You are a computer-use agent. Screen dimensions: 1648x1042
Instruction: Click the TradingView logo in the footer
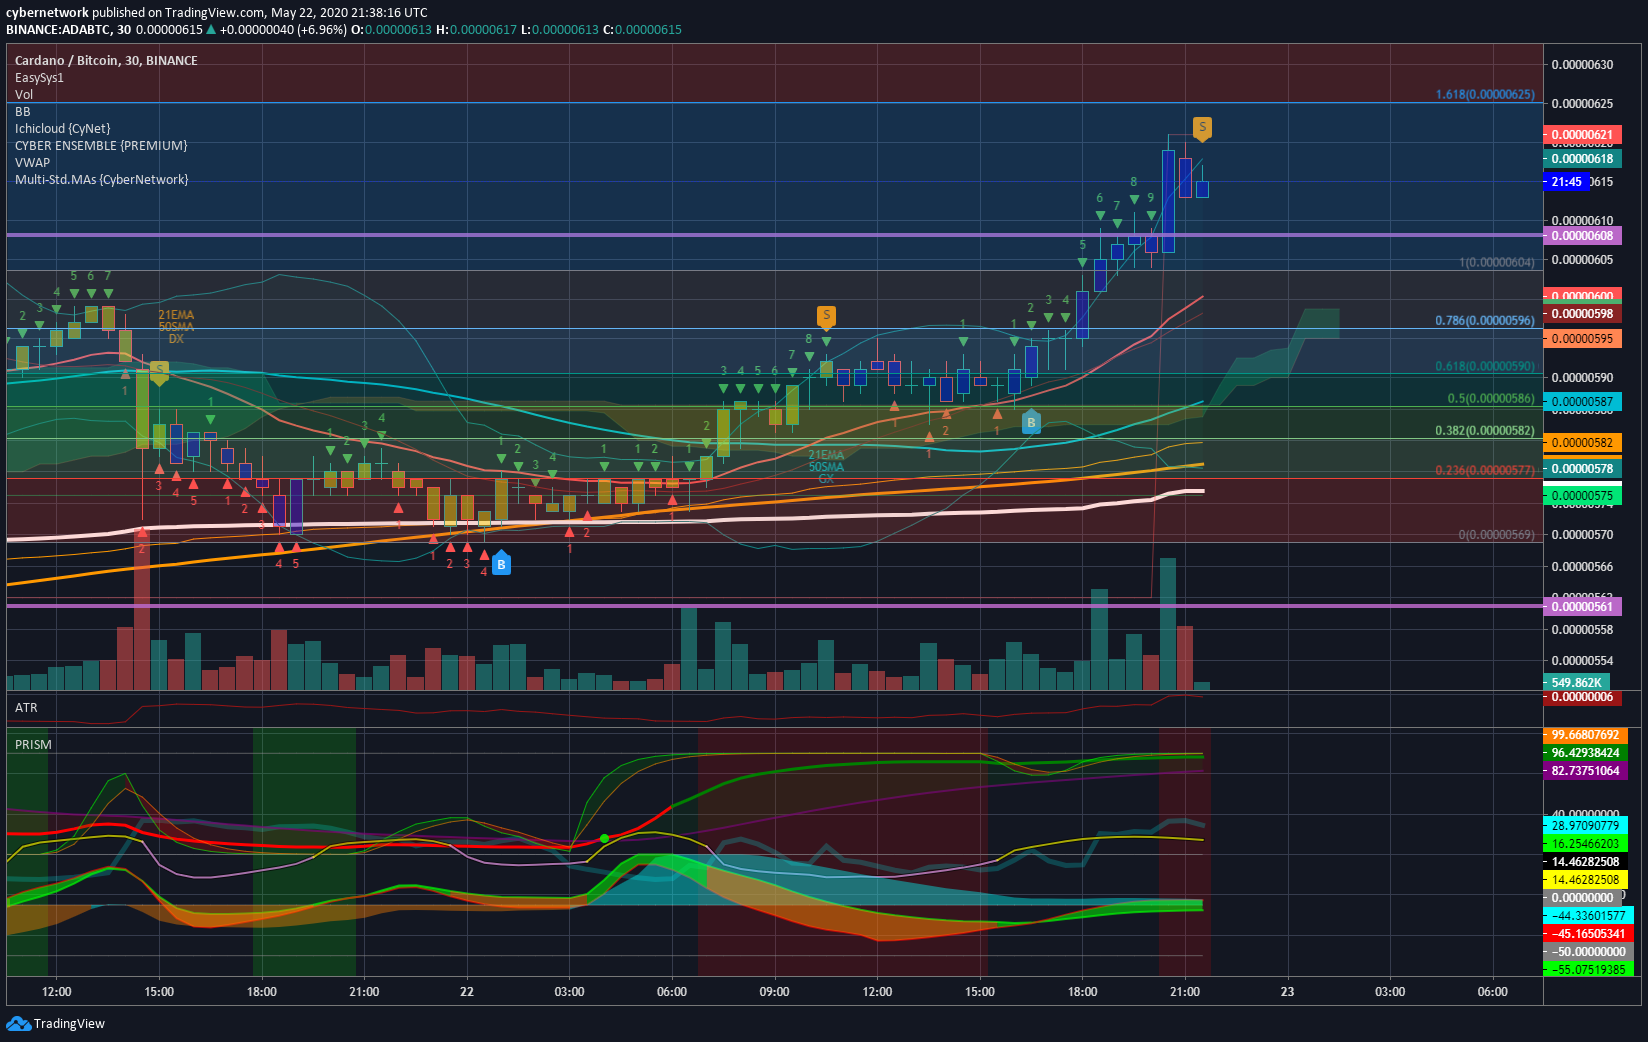pos(56,1023)
